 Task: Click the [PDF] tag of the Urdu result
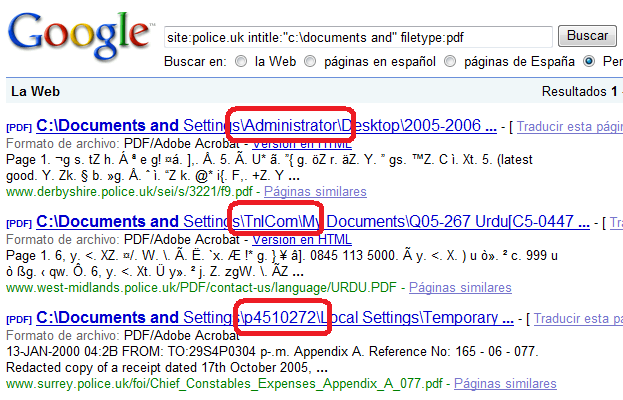tap(19, 224)
